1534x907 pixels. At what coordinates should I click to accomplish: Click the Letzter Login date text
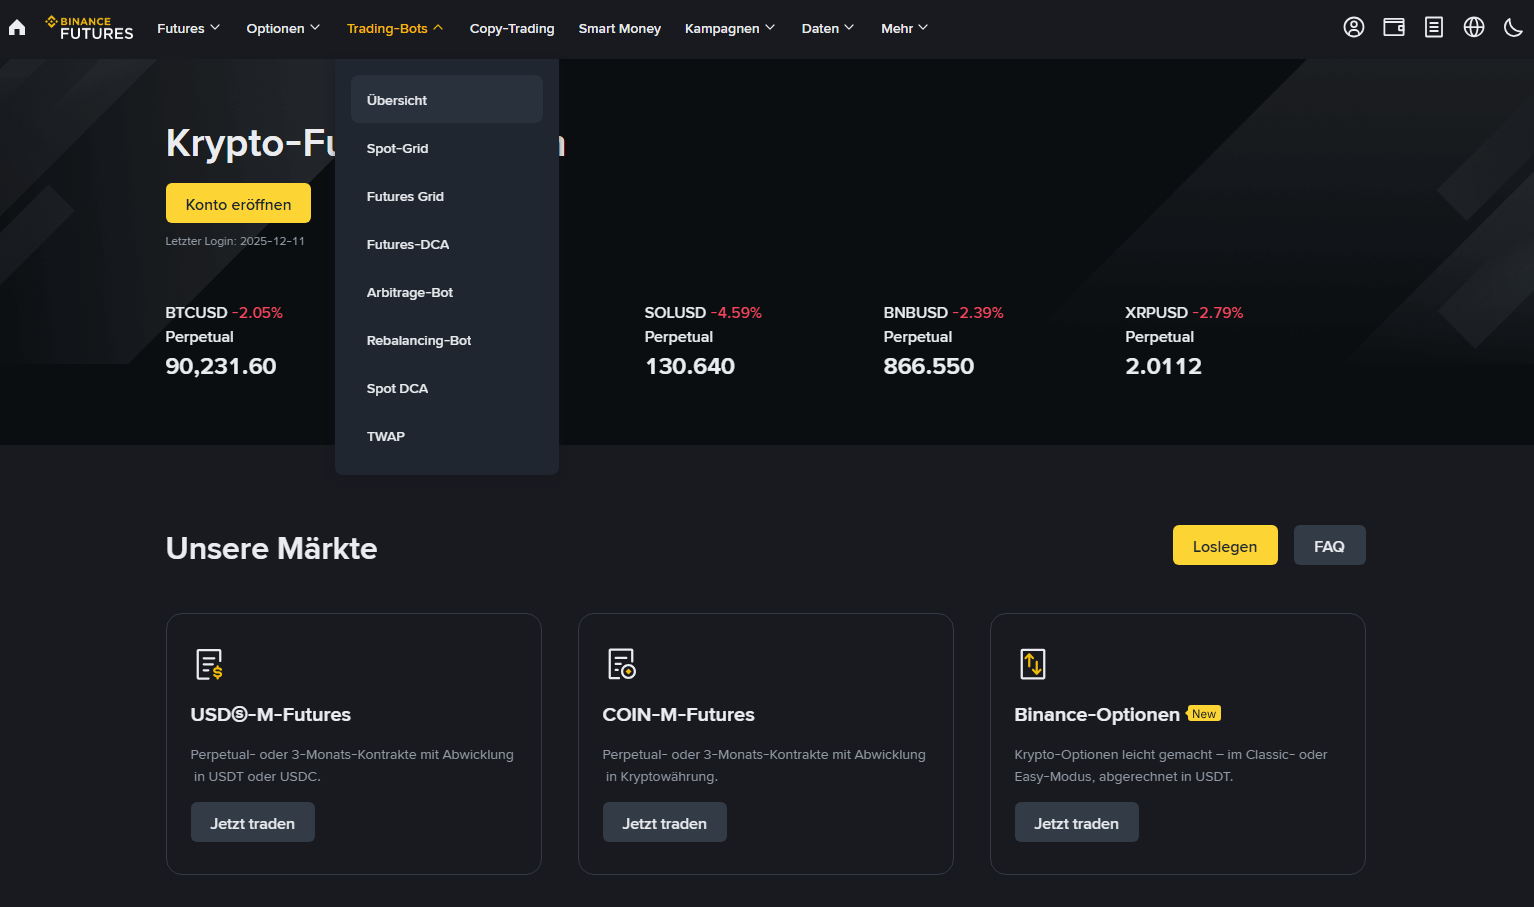235,241
